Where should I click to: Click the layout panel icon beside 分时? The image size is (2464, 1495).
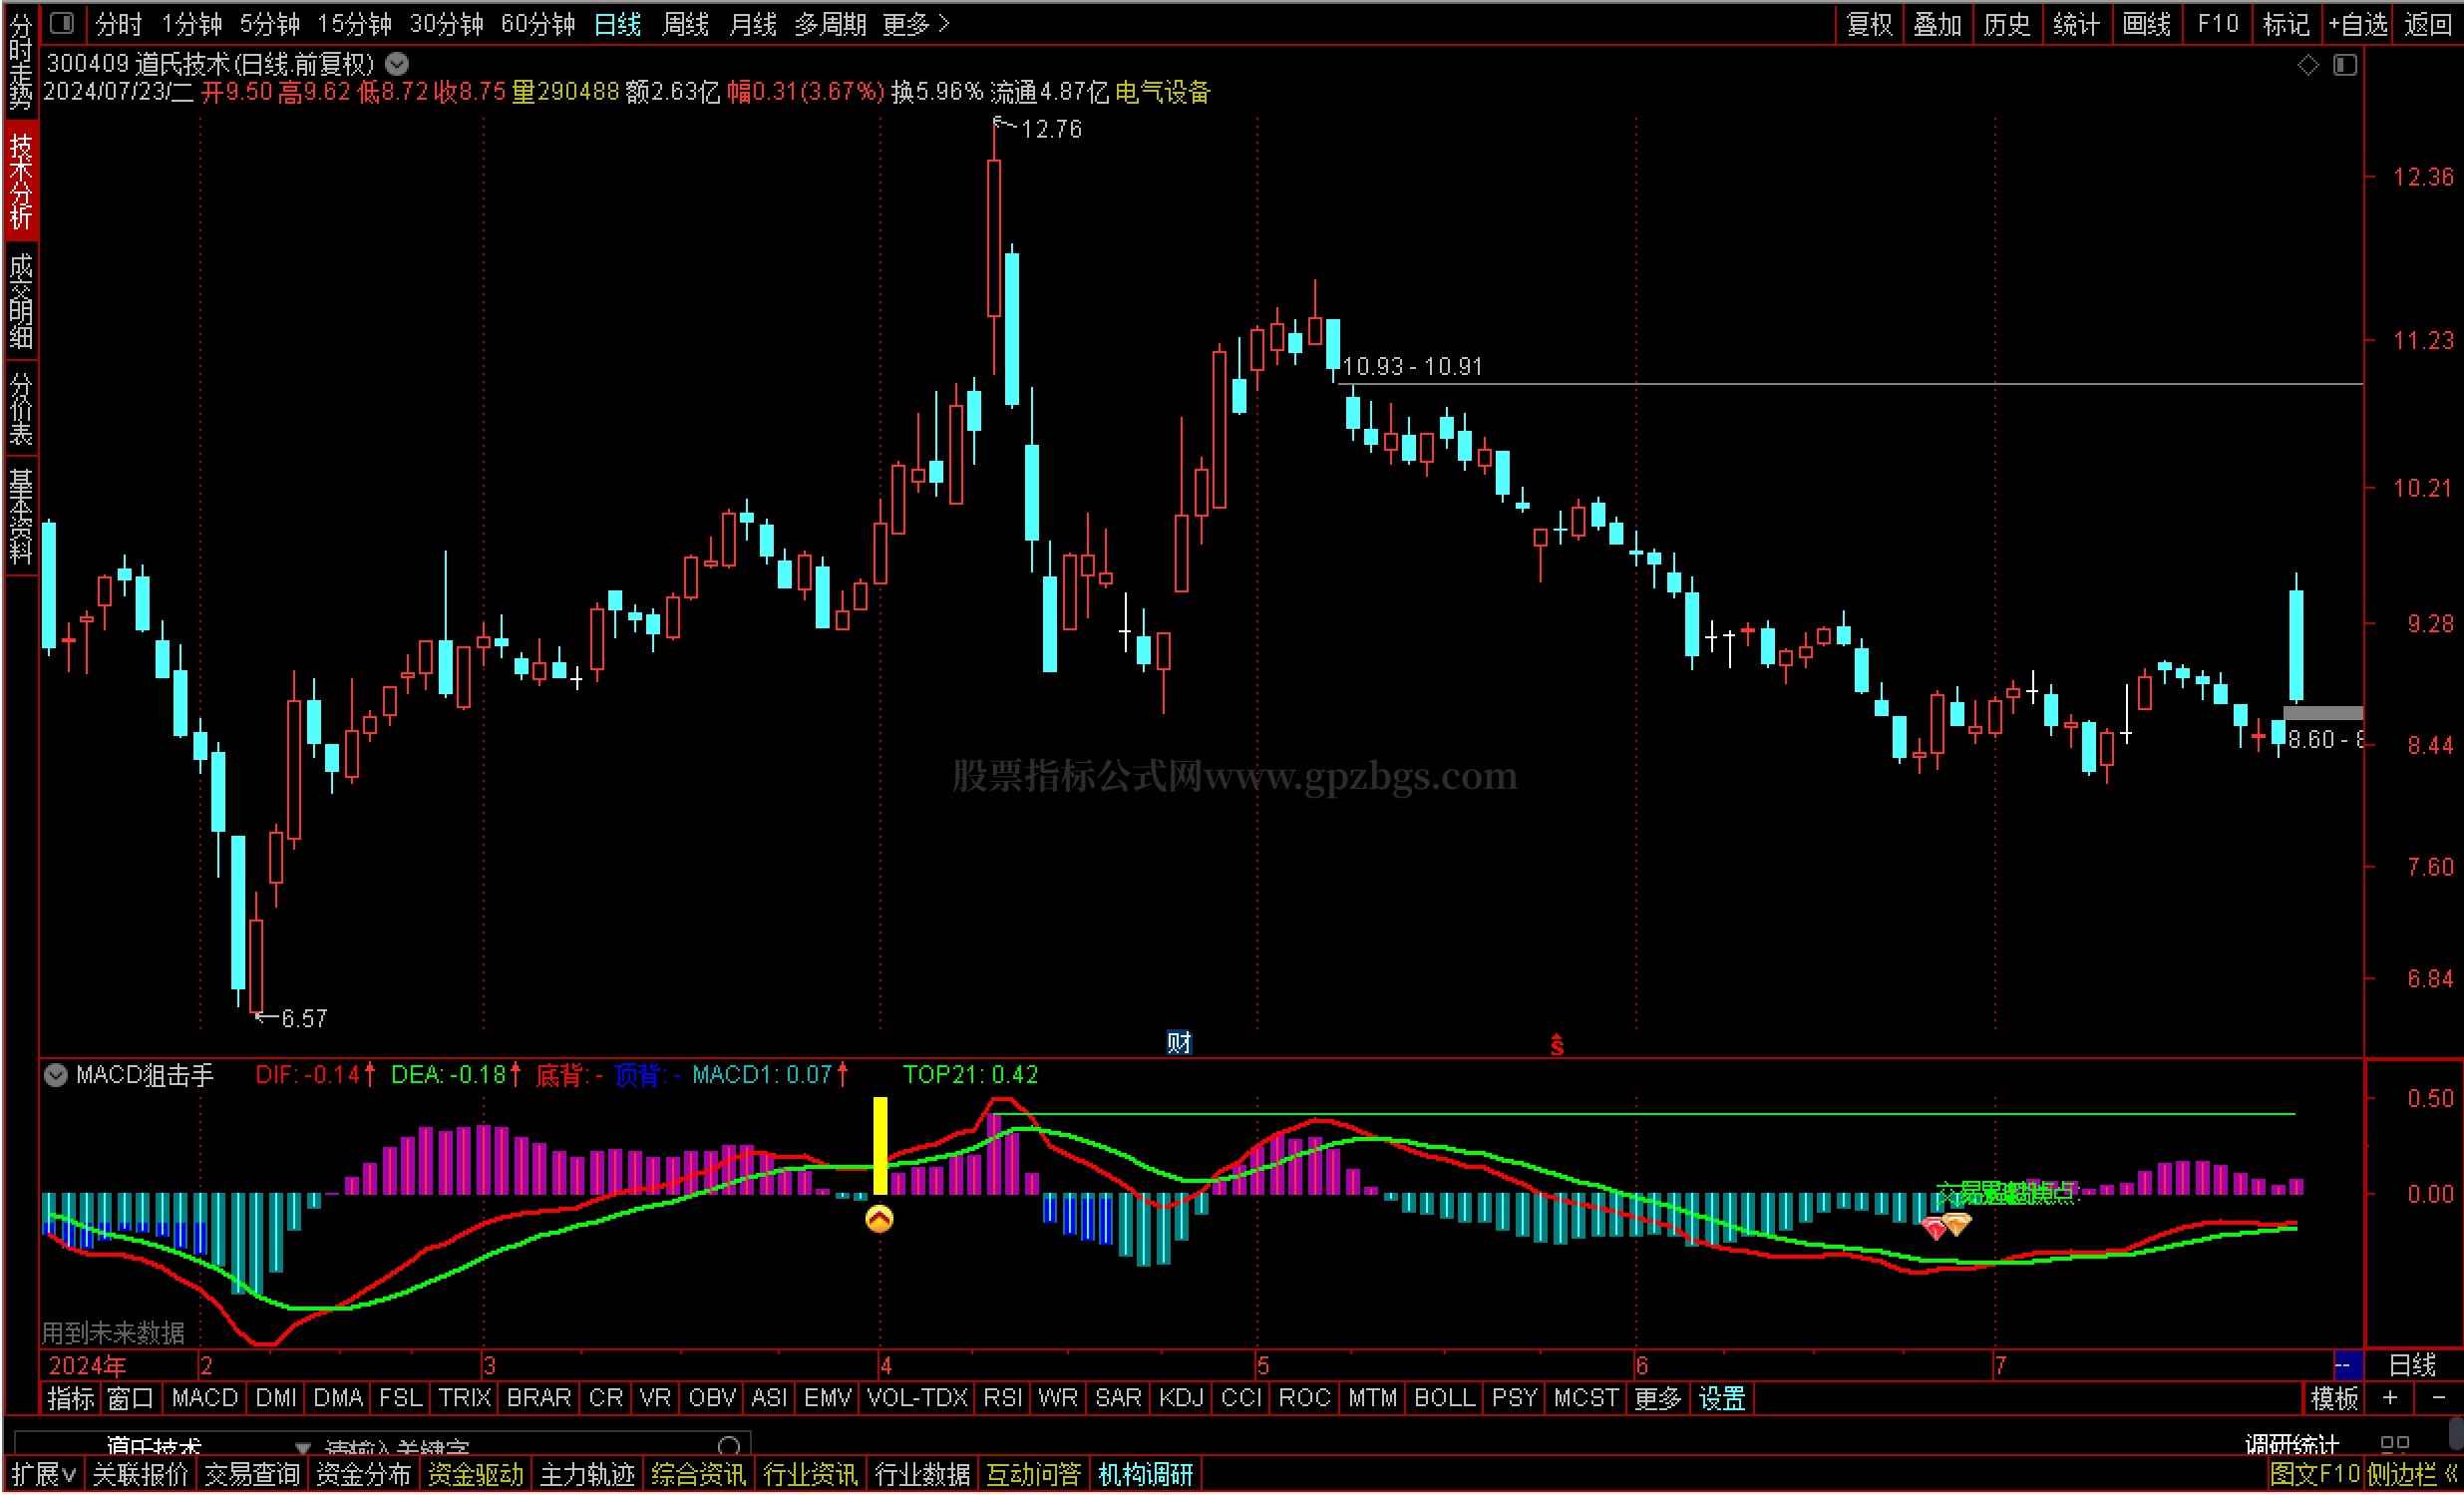[x=61, y=22]
